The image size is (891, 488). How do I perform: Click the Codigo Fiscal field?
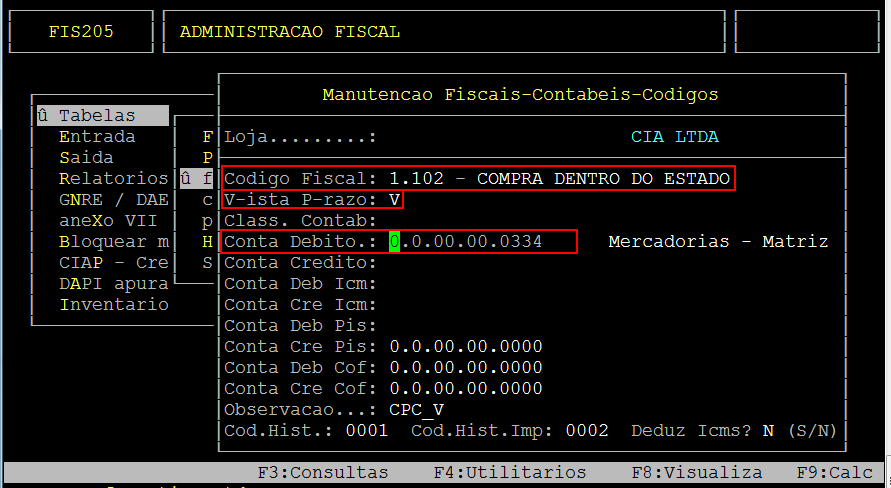tap(560, 179)
